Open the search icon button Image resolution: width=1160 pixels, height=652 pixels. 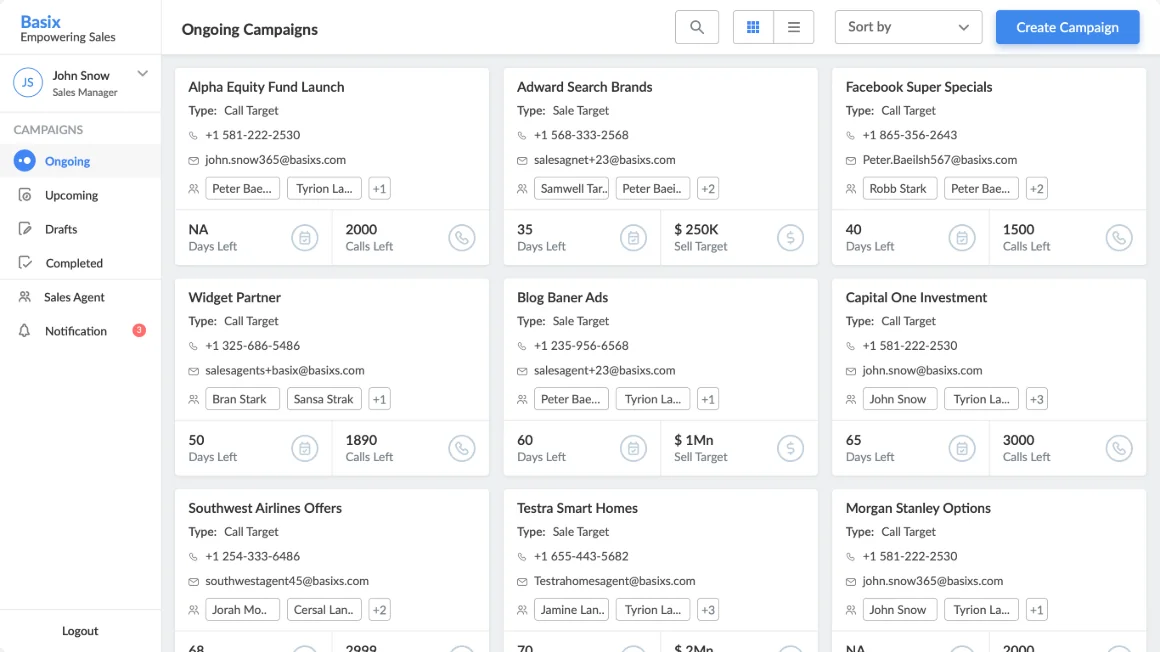tap(696, 27)
